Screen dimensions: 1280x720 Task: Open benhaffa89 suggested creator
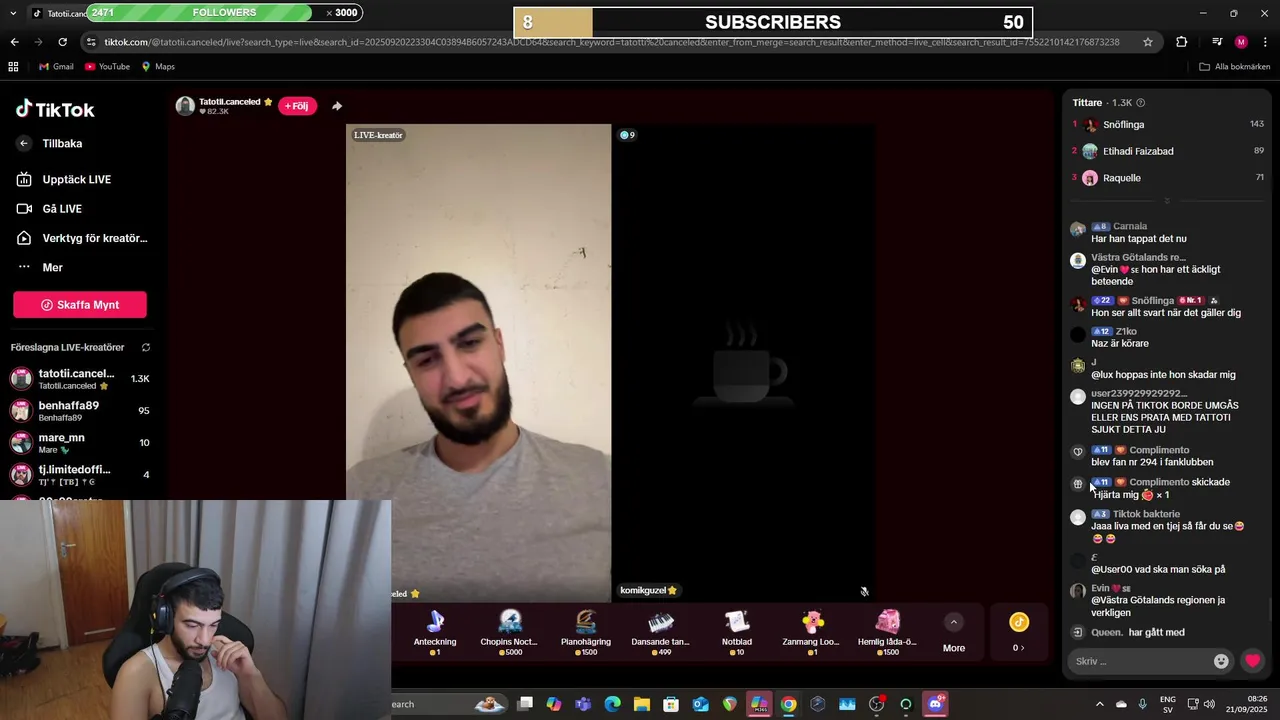tap(80, 411)
